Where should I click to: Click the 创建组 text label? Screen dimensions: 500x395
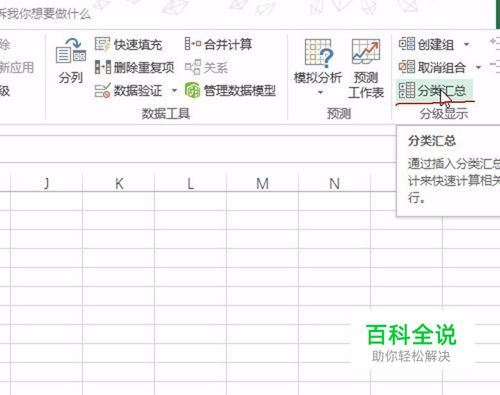coord(436,45)
